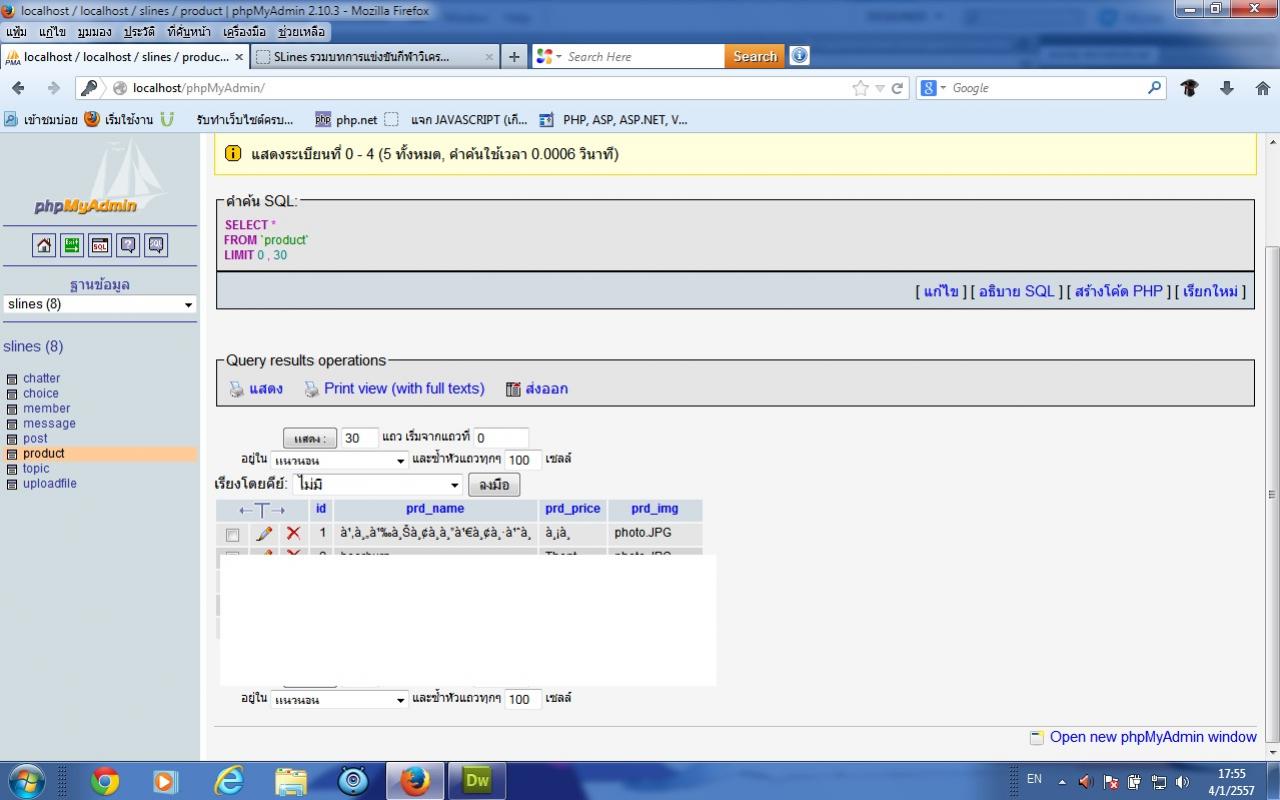The width and height of the screenshot is (1280, 800).
Task: Delete row 1 with red X
Action: (x=293, y=534)
